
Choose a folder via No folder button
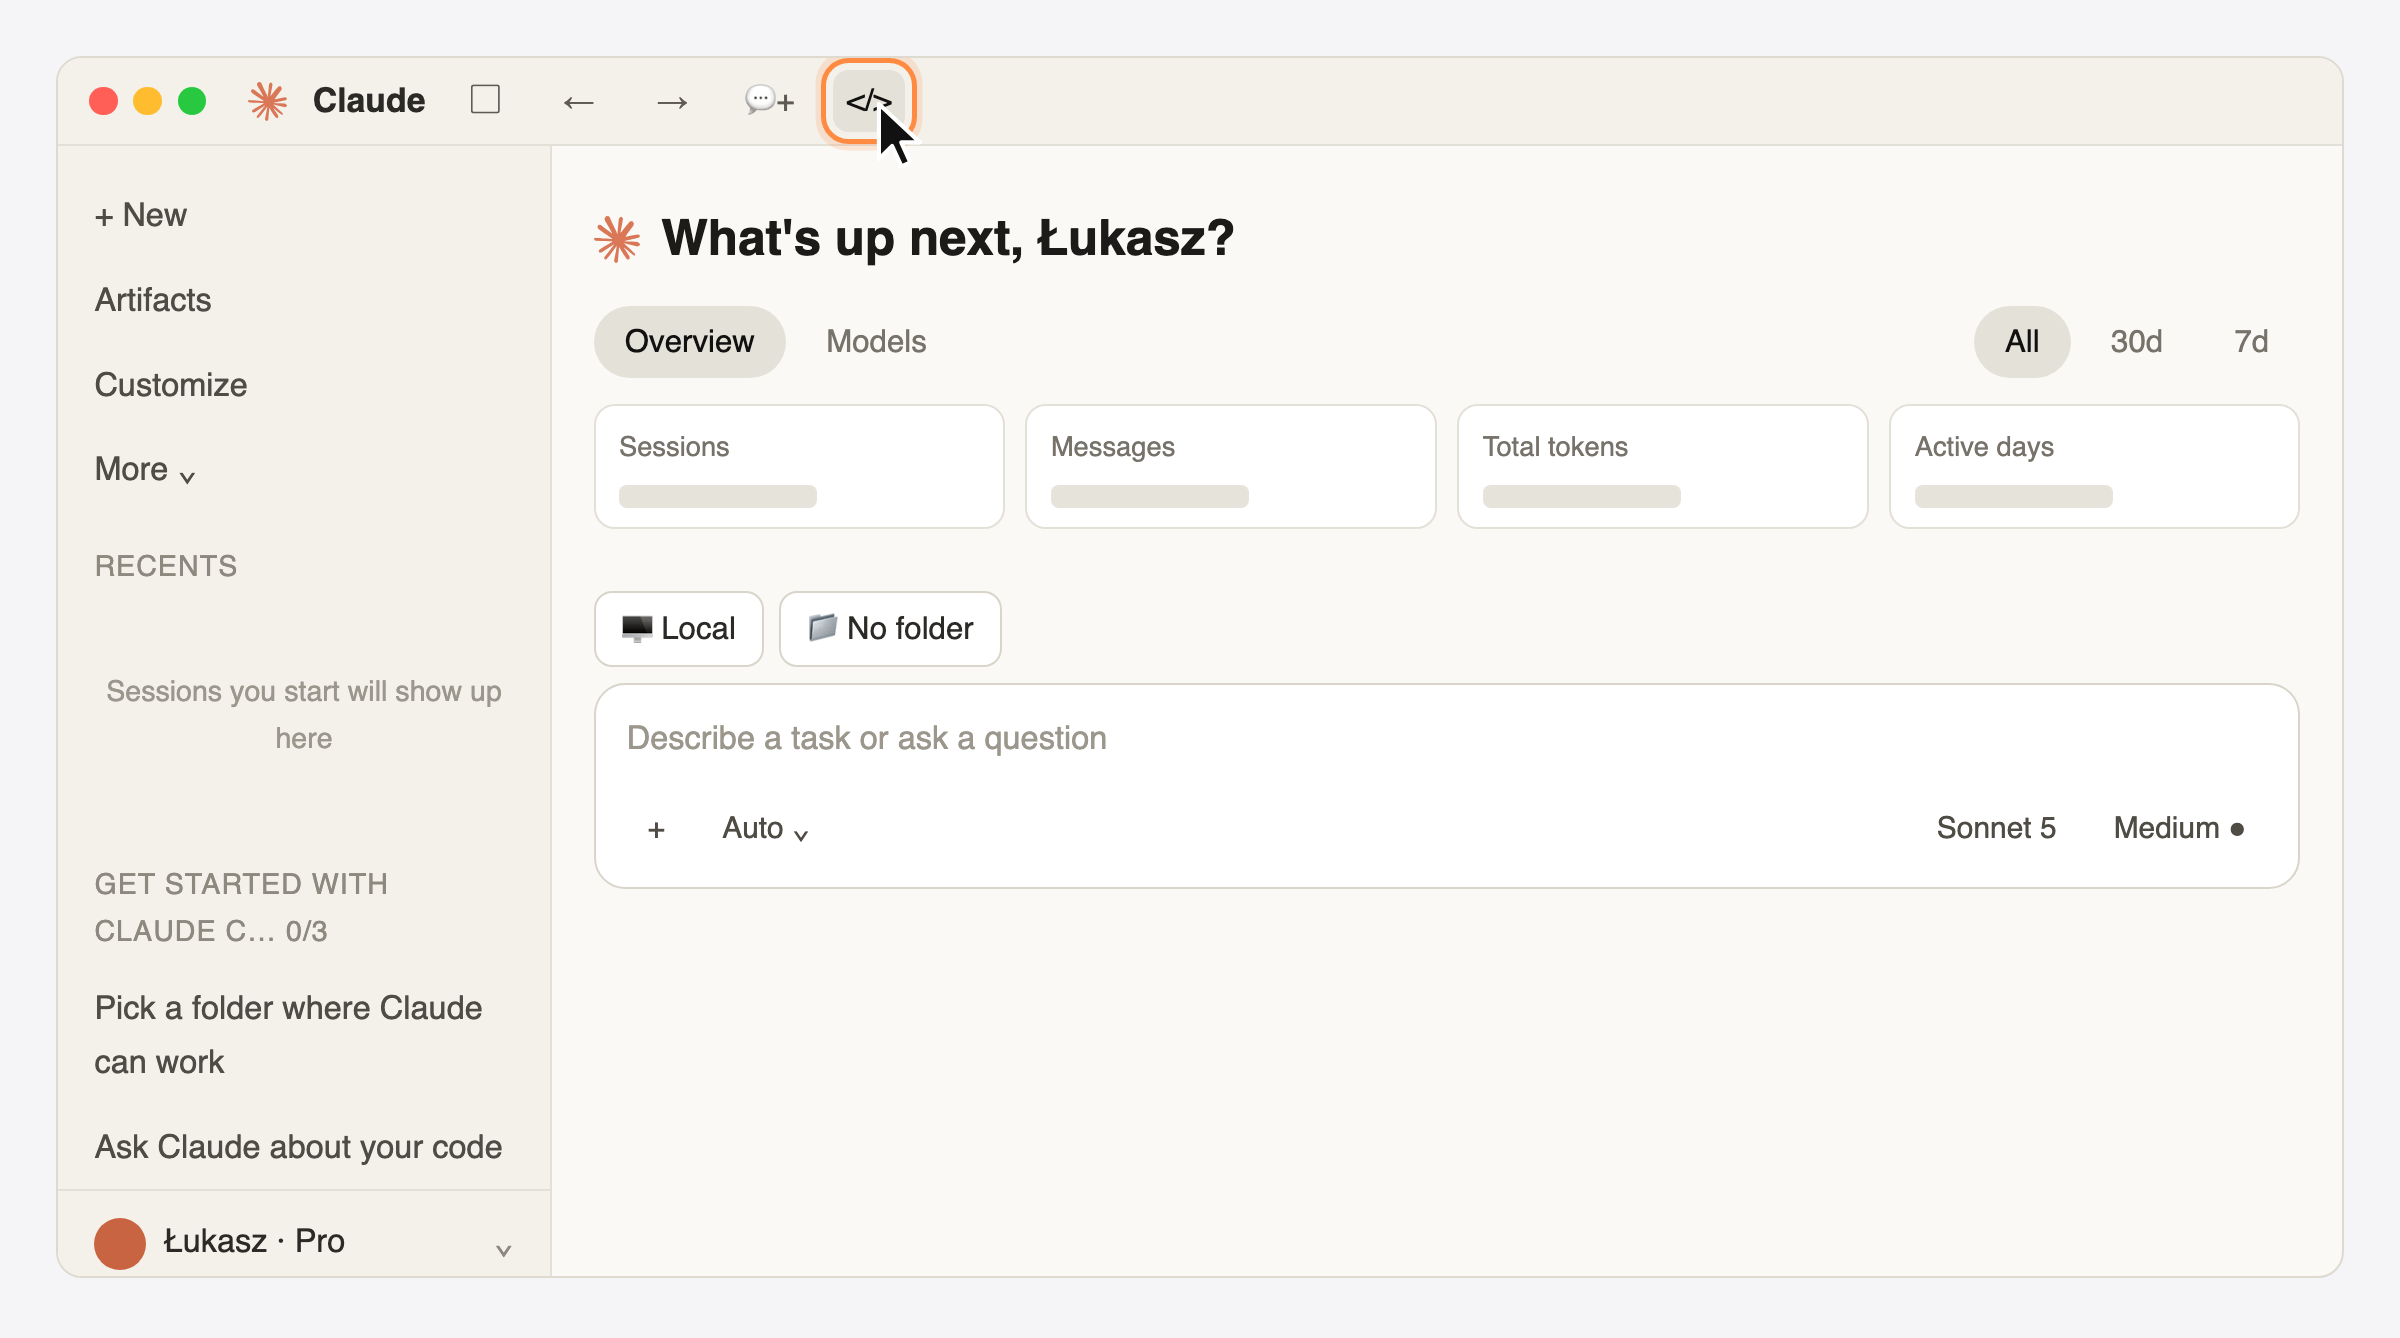click(890, 629)
